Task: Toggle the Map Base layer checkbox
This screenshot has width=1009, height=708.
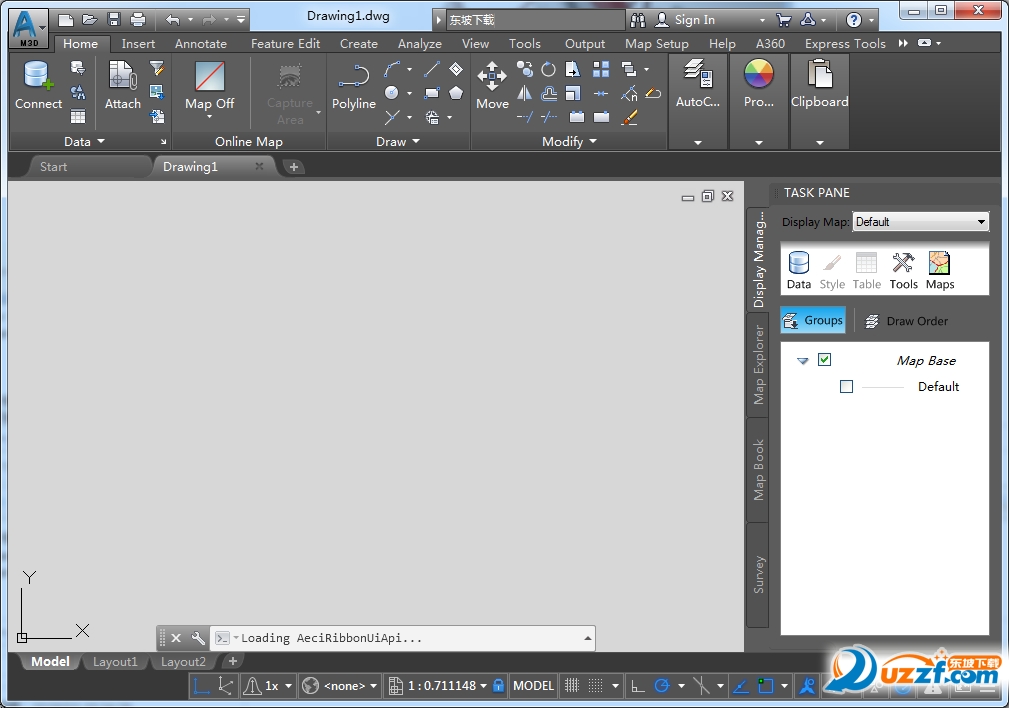Action: pos(825,359)
